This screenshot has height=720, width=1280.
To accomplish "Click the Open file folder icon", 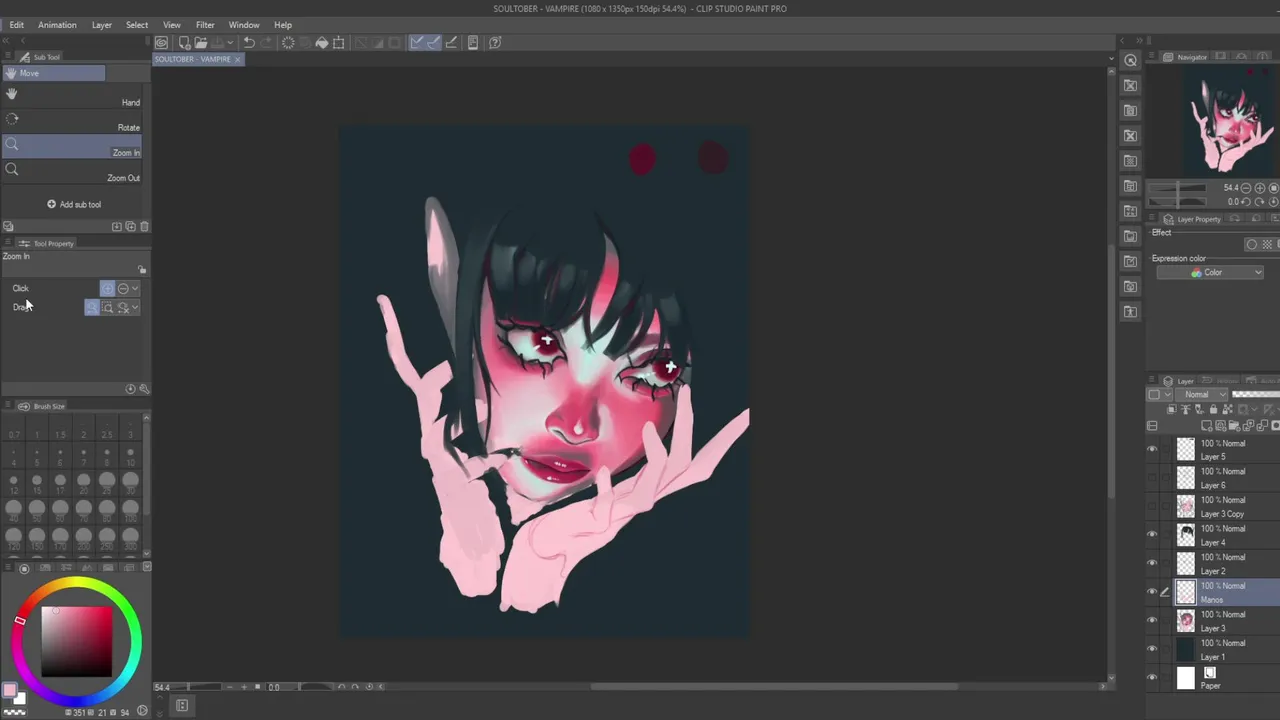I will click(201, 43).
